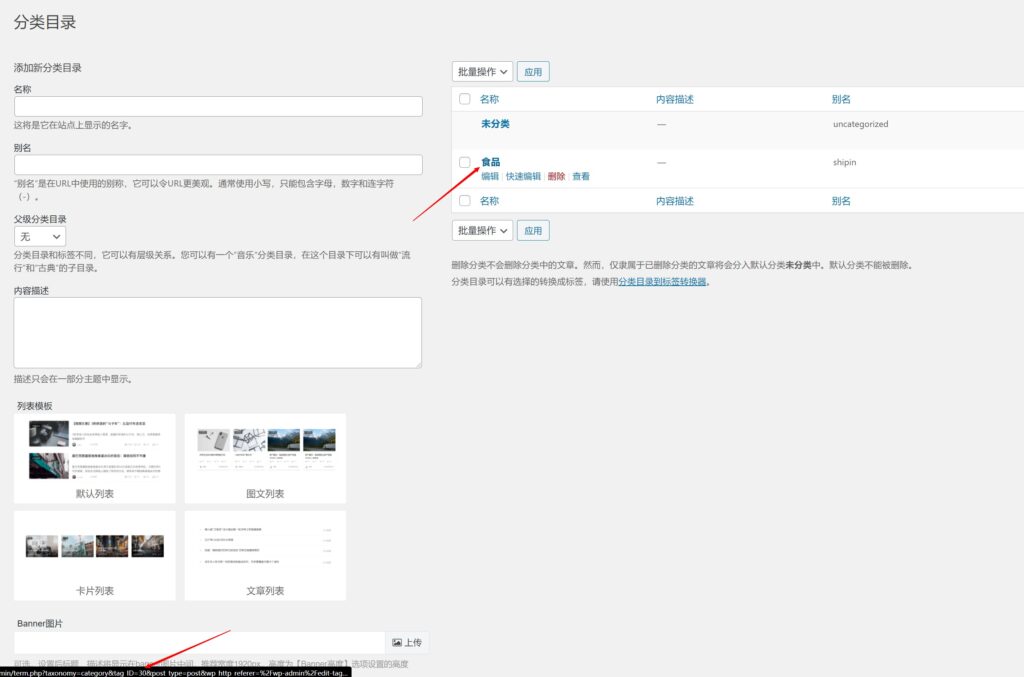Choose the 卡片列表 template thumbnail
Viewport: 1024px width, 677px height.
click(95, 546)
